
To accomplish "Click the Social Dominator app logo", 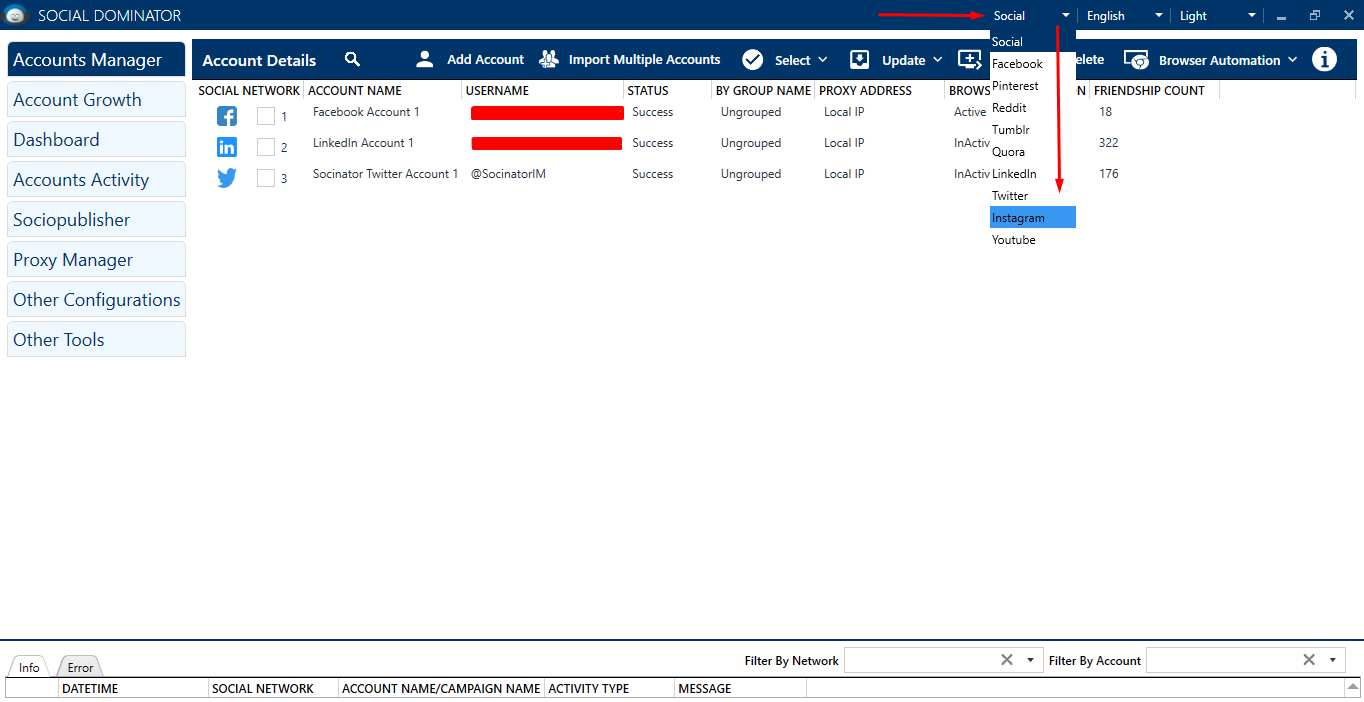I will point(16,15).
